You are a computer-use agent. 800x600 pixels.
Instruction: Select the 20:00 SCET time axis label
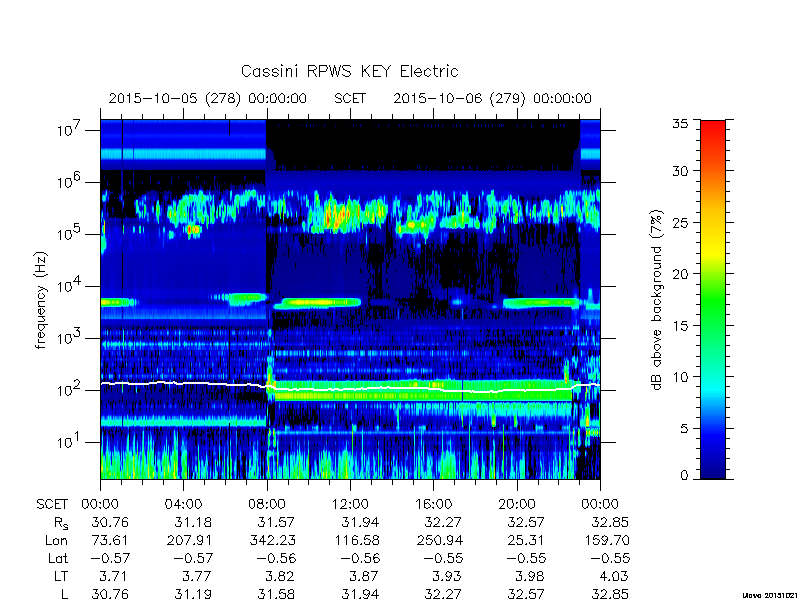517,504
